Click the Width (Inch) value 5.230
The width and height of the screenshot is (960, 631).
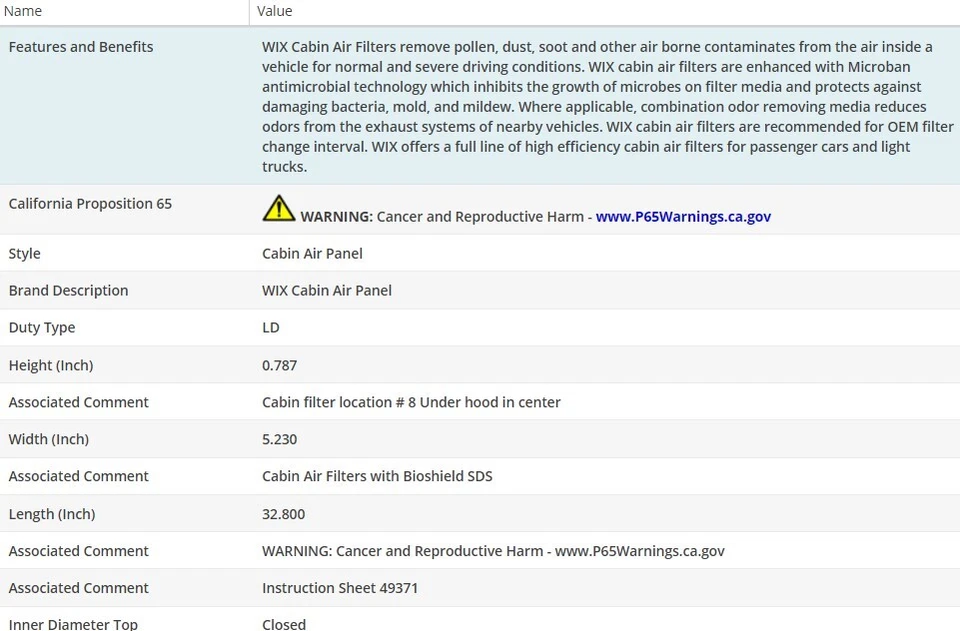click(x=280, y=440)
